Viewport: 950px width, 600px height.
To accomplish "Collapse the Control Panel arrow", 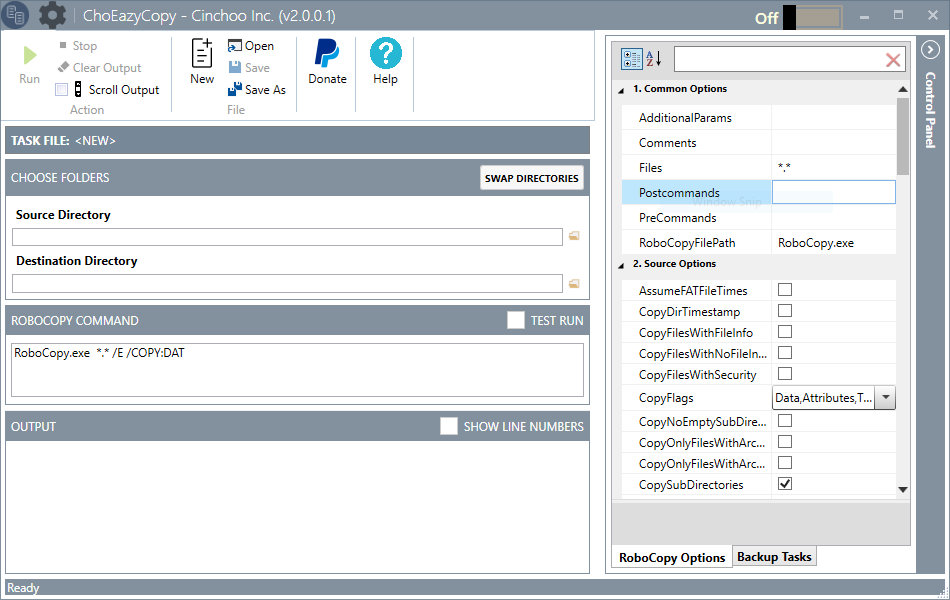I will click(x=930, y=50).
